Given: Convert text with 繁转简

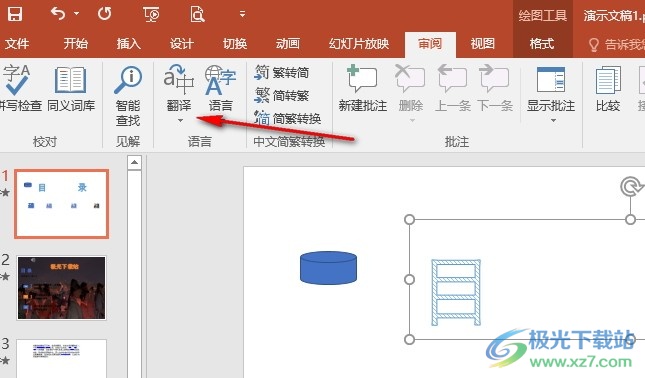Looking at the screenshot, I should tap(281, 72).
